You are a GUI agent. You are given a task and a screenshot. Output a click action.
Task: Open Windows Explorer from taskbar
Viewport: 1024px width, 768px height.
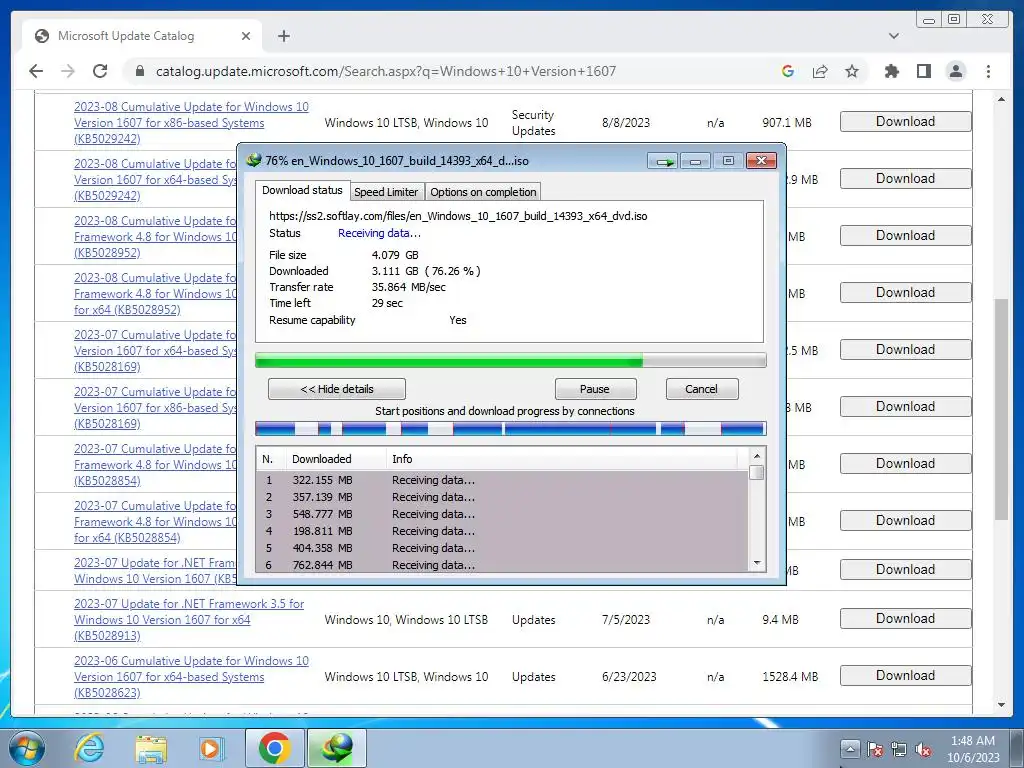click(x=151, y=748)
